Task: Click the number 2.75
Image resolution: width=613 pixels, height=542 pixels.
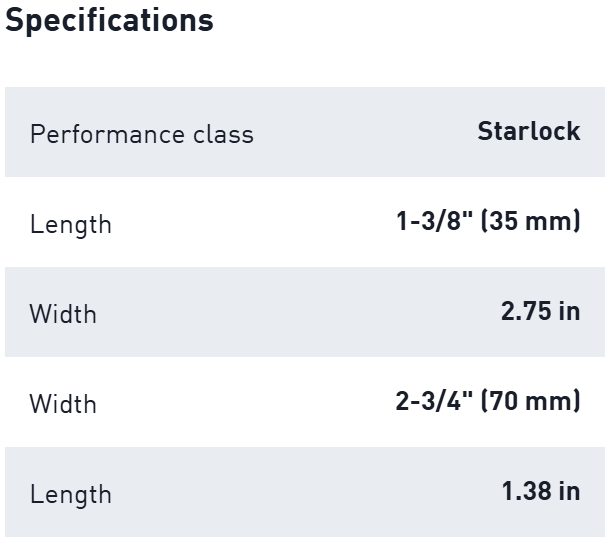Action: click(526, 311)
